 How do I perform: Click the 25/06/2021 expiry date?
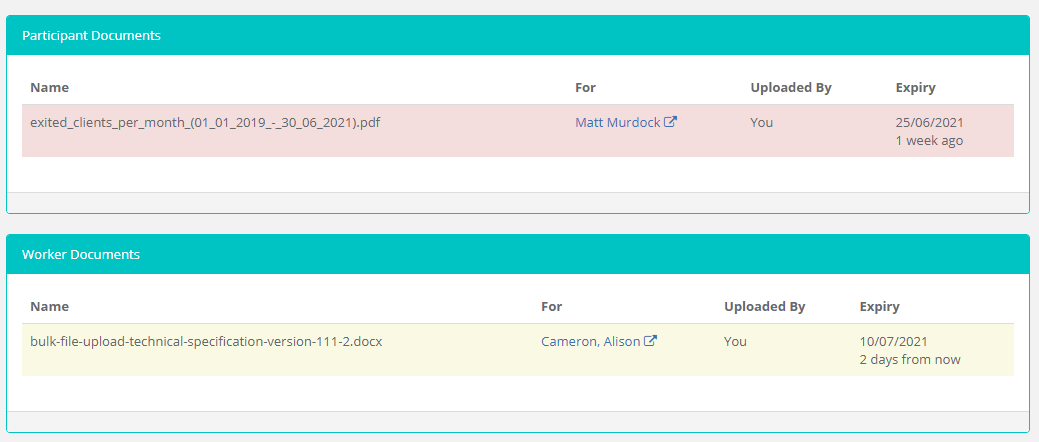click(930, 123)
